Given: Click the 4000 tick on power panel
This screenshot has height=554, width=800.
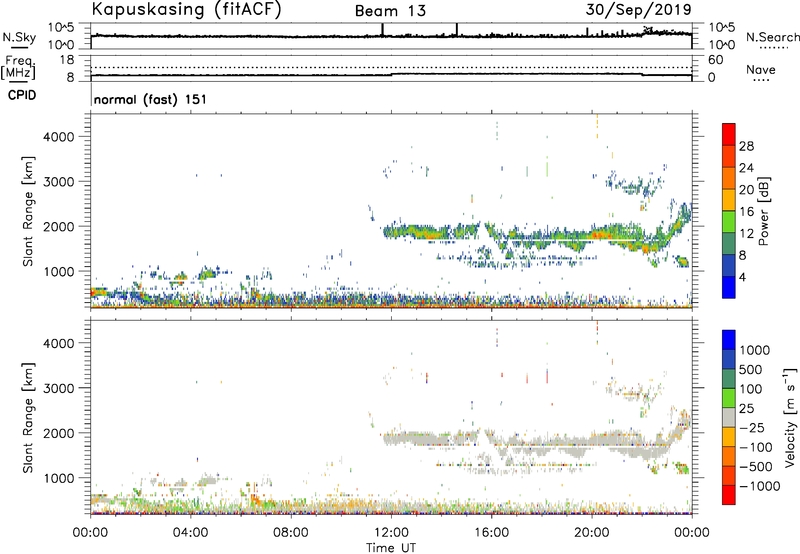Looking at the screenshot, I should point(58,137).
